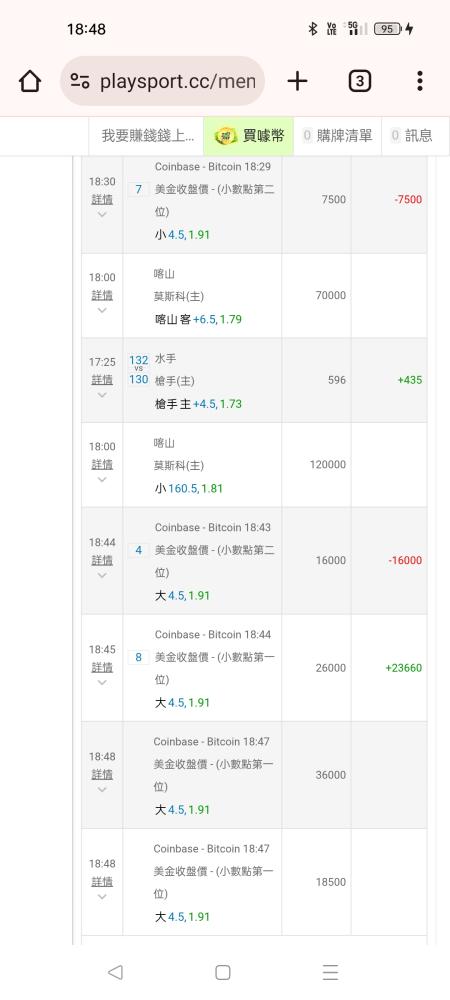
Task: Expand chevron under the 18:45 Bitcoin bet
Action: [x=102, y=682]
